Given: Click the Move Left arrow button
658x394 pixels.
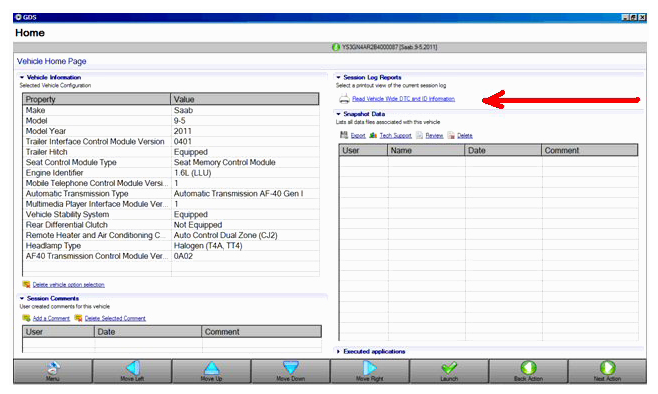Looking at the screenshot, I should tap(132, 371).
